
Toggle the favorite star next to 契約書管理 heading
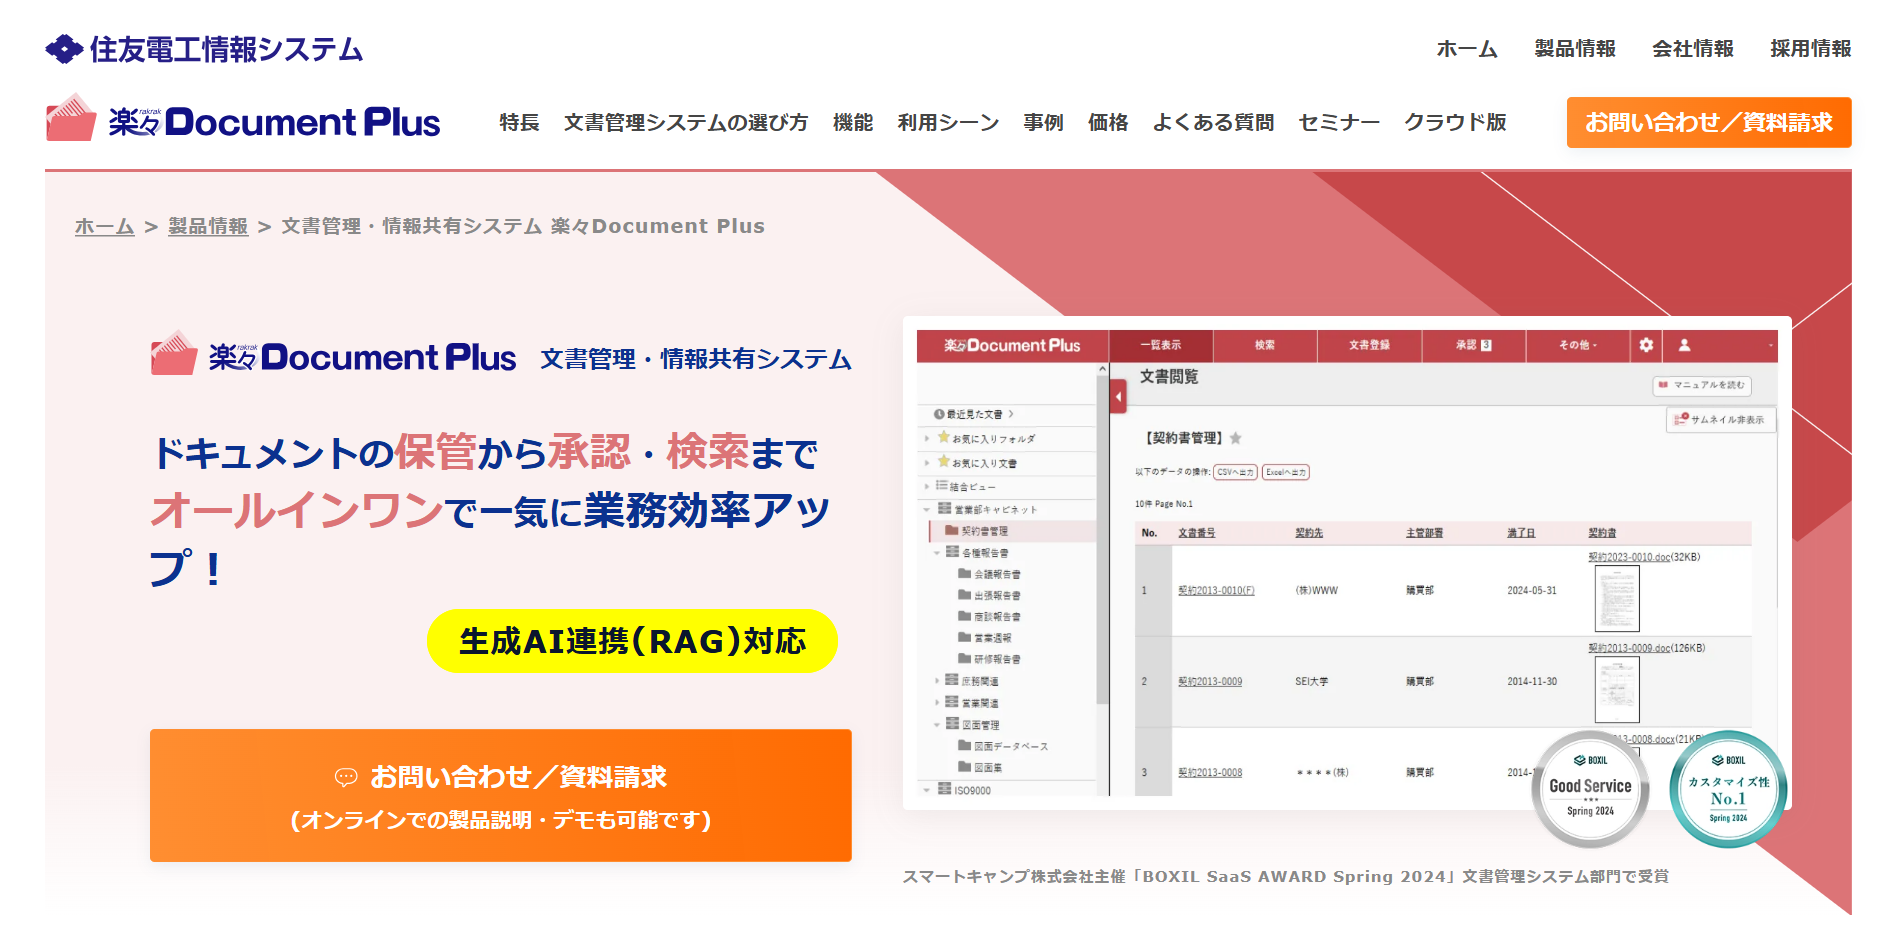tap(1237, 438)
